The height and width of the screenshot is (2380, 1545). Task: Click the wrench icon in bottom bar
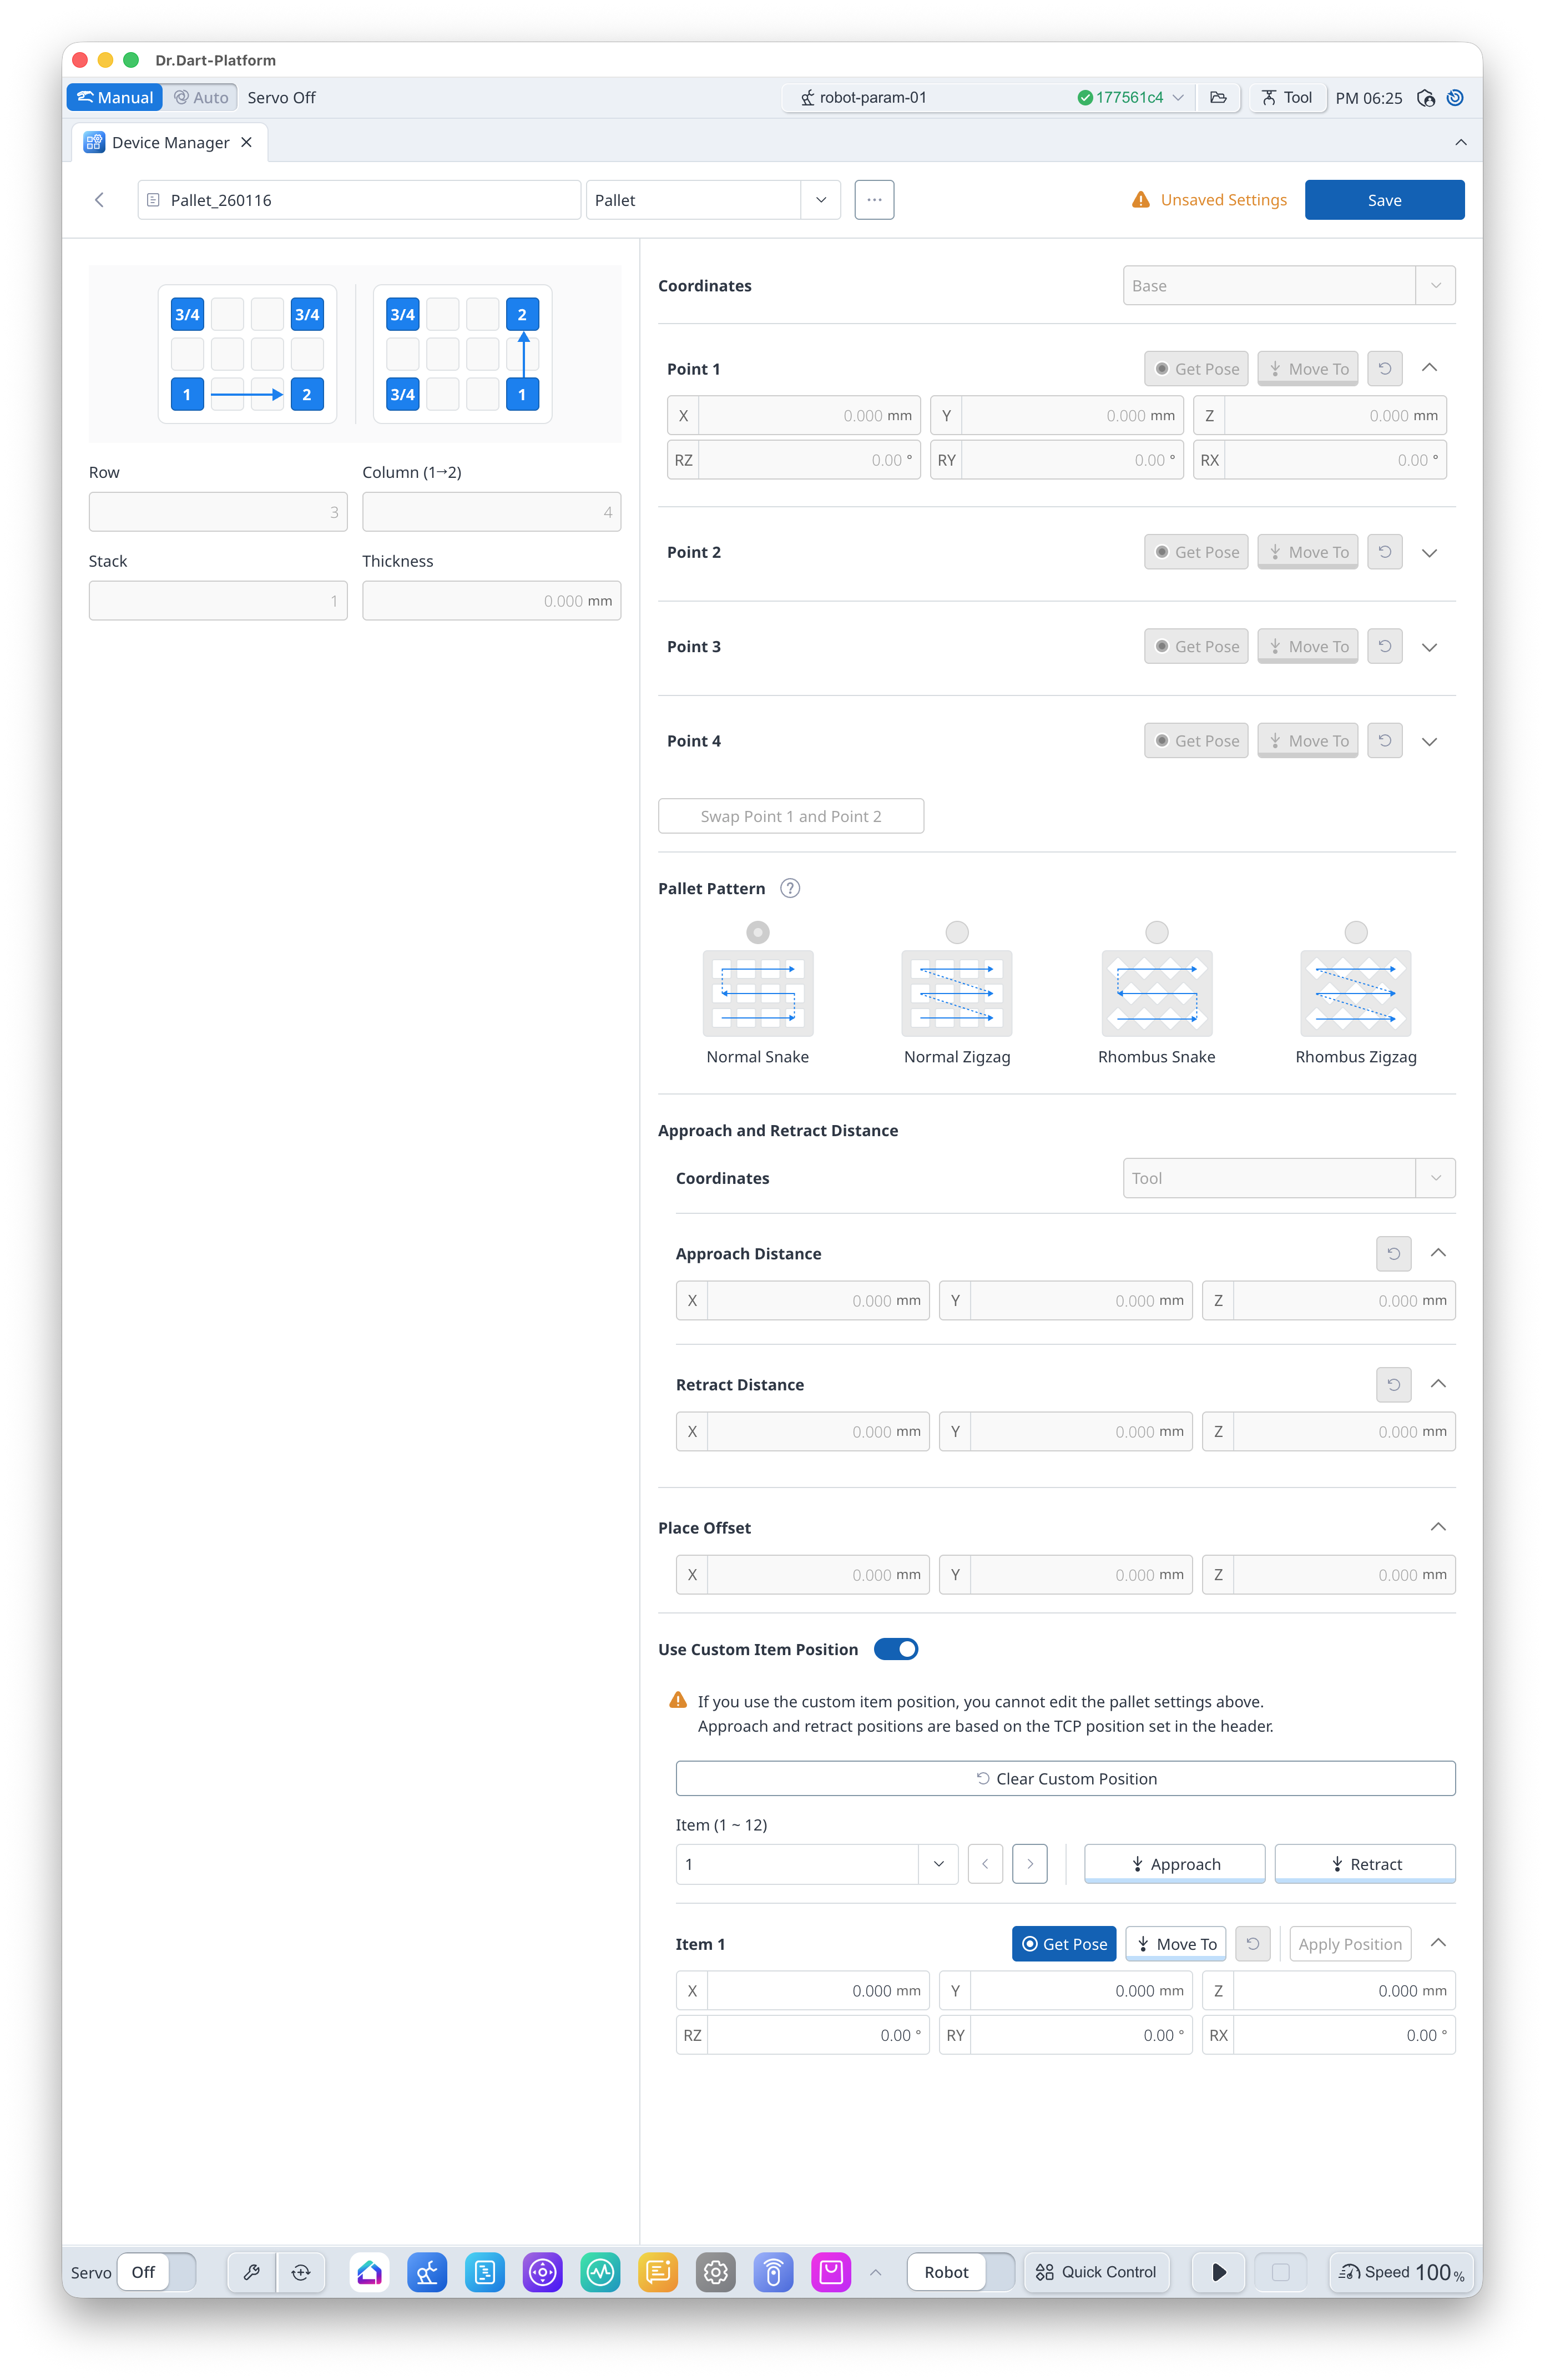(x=251, y=2272)
